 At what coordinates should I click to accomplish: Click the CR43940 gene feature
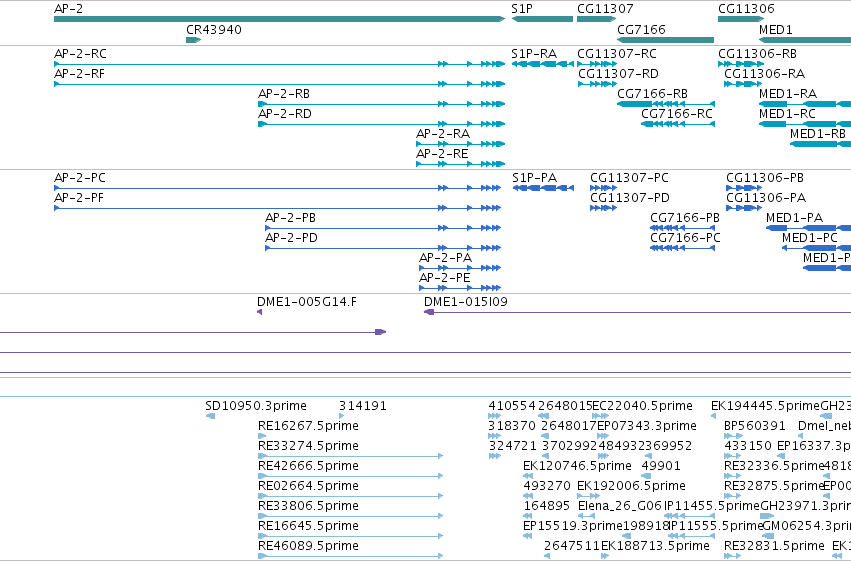pos(194,40)
